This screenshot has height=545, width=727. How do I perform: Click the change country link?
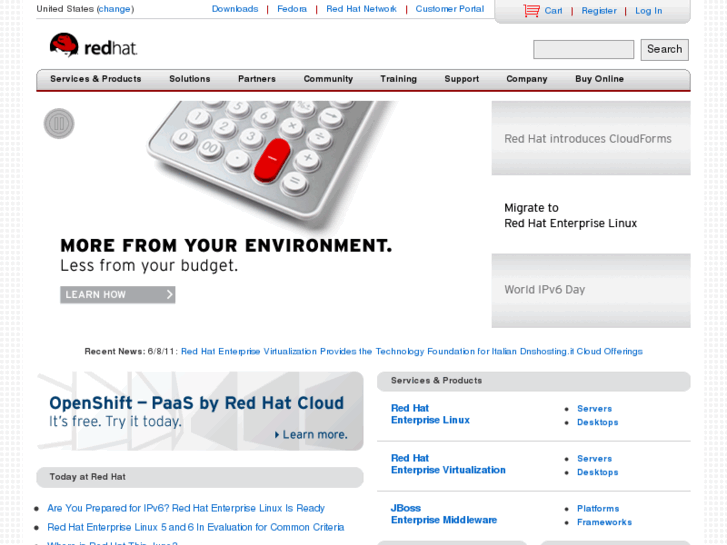pos(115,9)
